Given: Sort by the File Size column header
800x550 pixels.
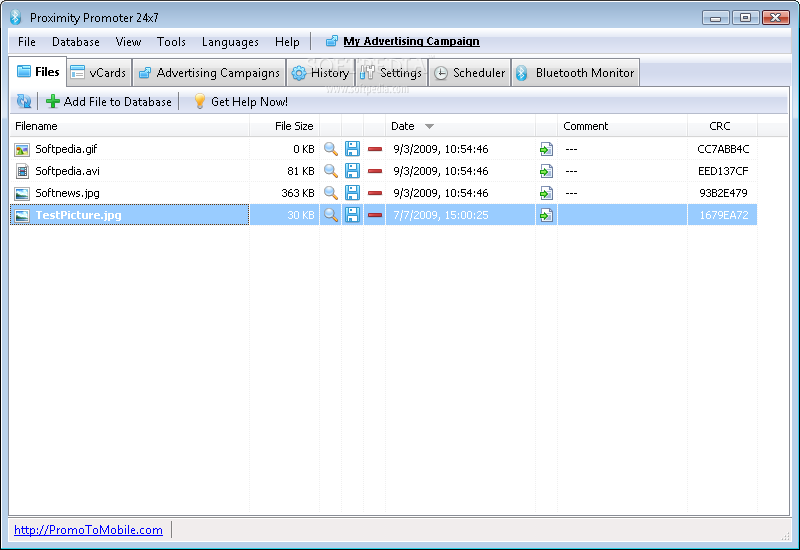Looking at the screenshot, I should pos(285,126).
